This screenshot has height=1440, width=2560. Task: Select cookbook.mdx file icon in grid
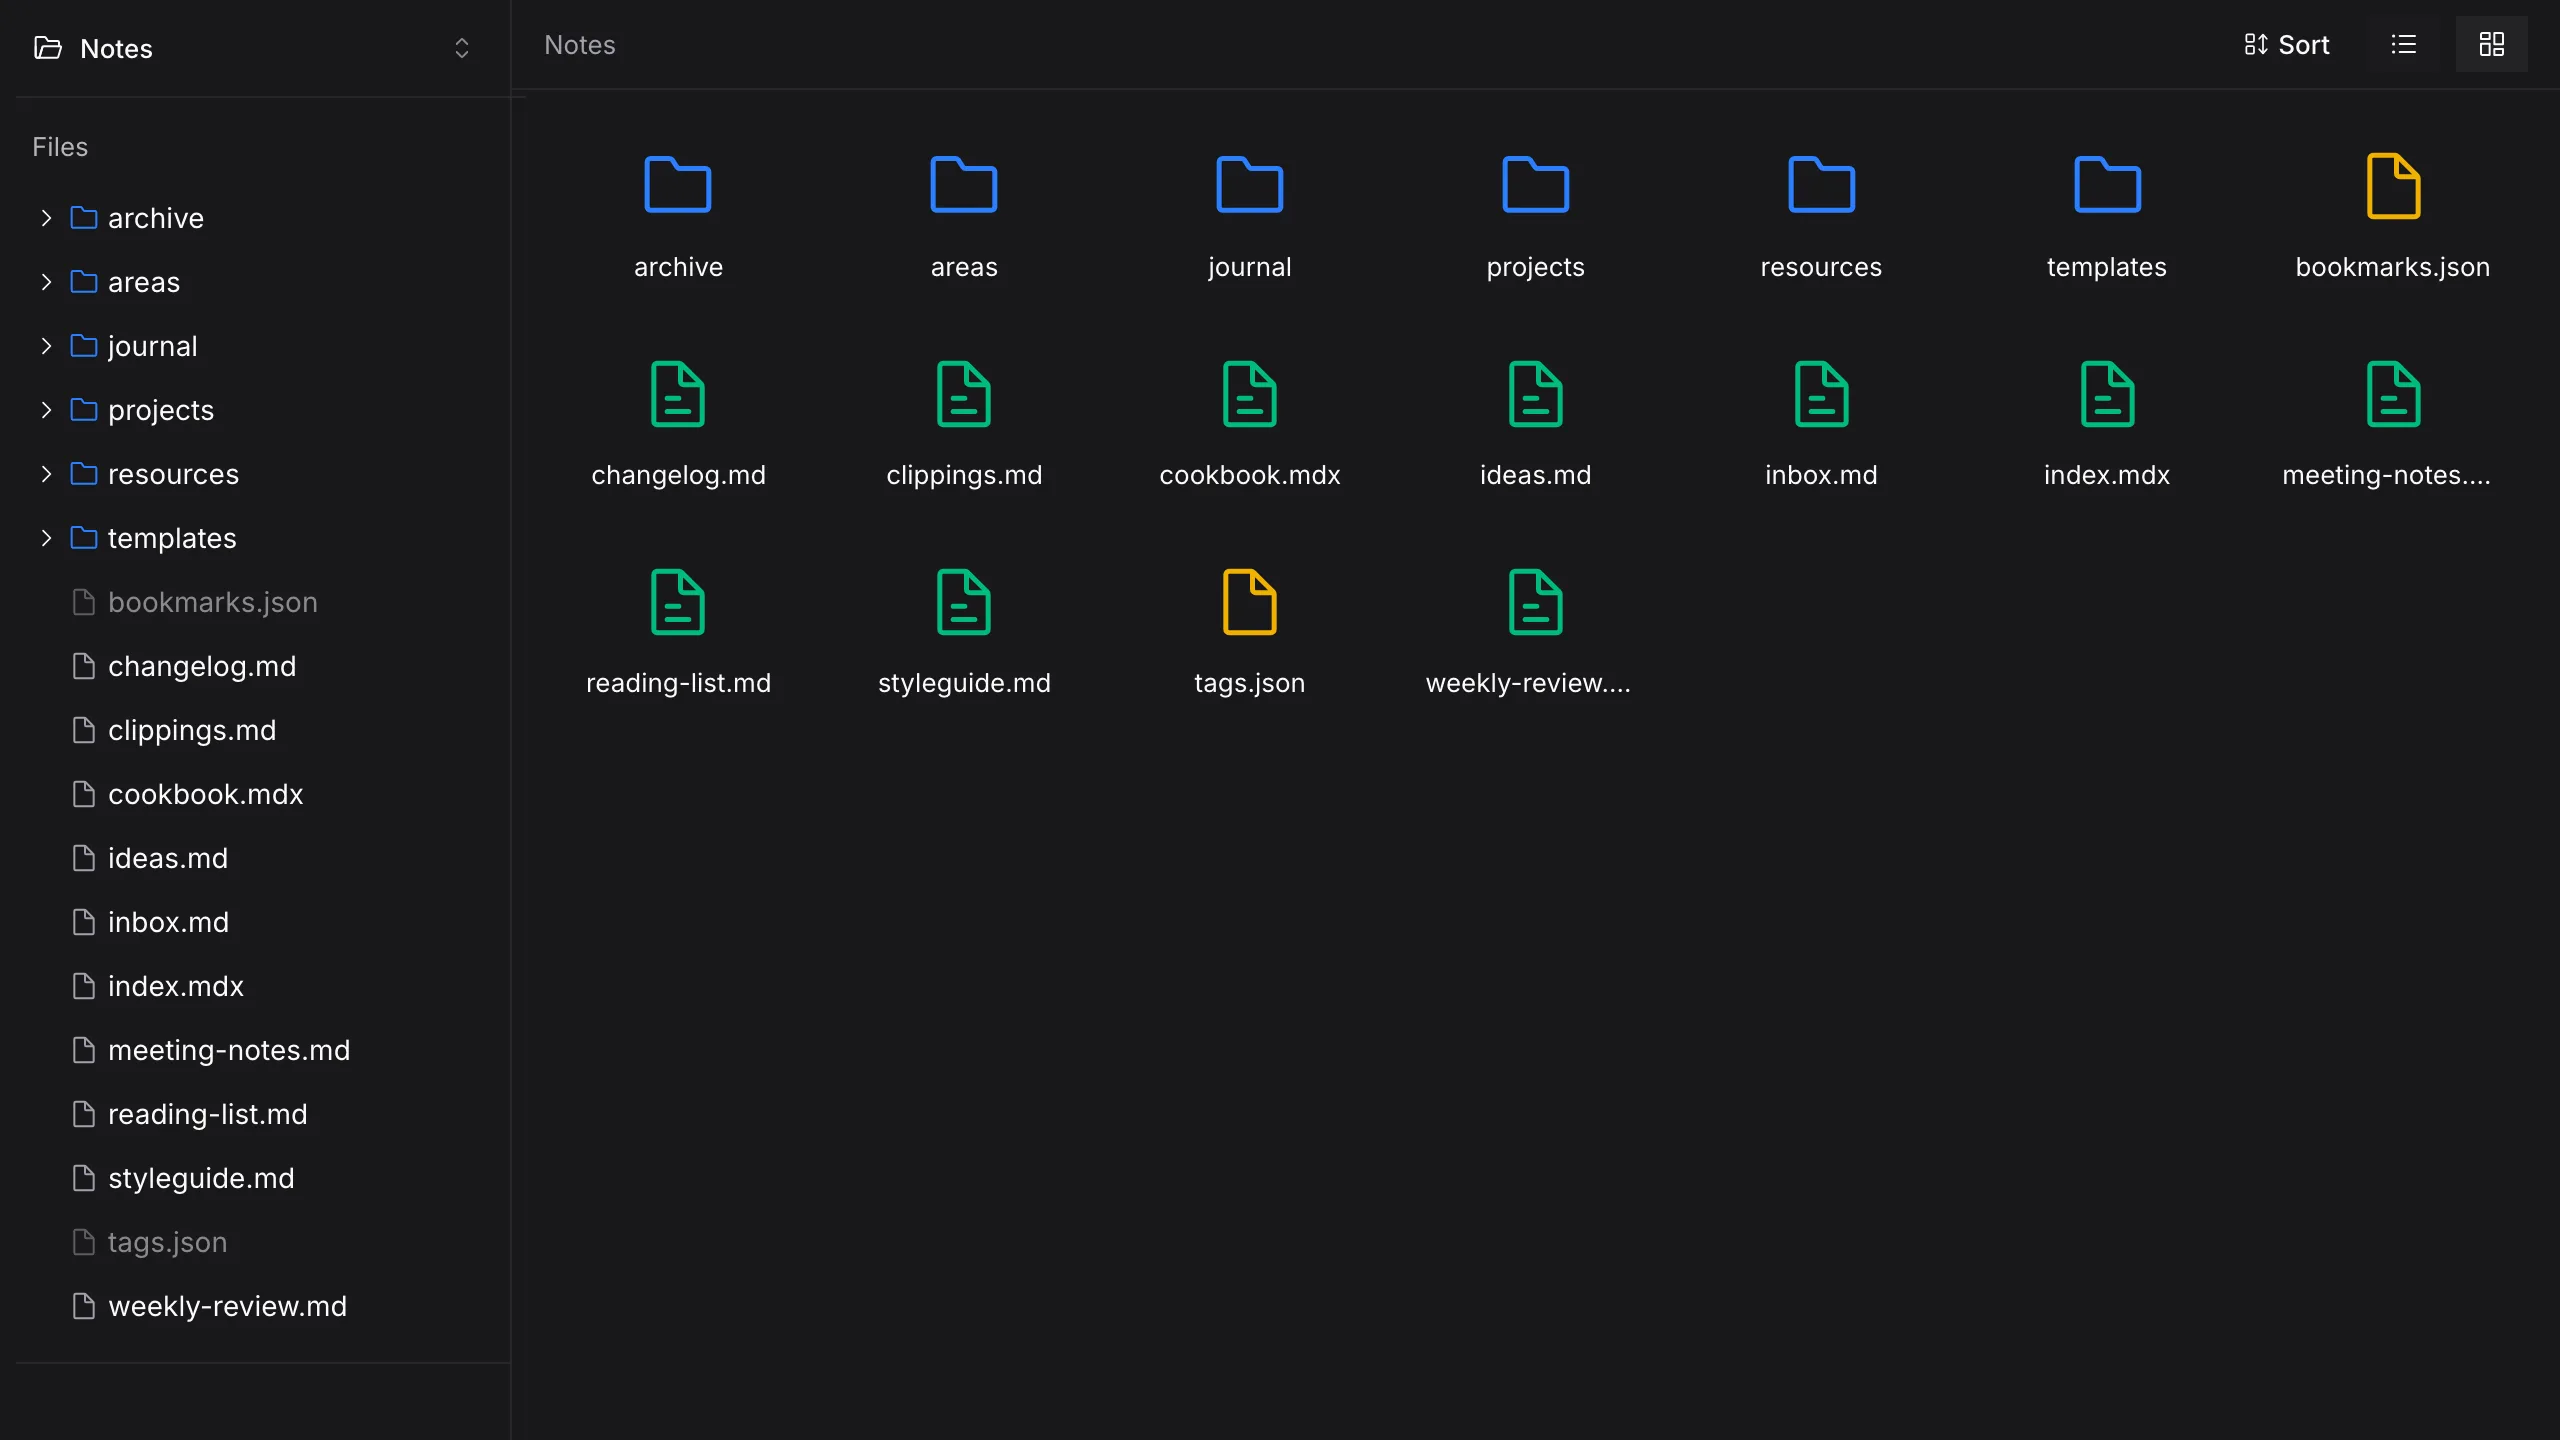pyautogui.click(x=1250, y=394)
